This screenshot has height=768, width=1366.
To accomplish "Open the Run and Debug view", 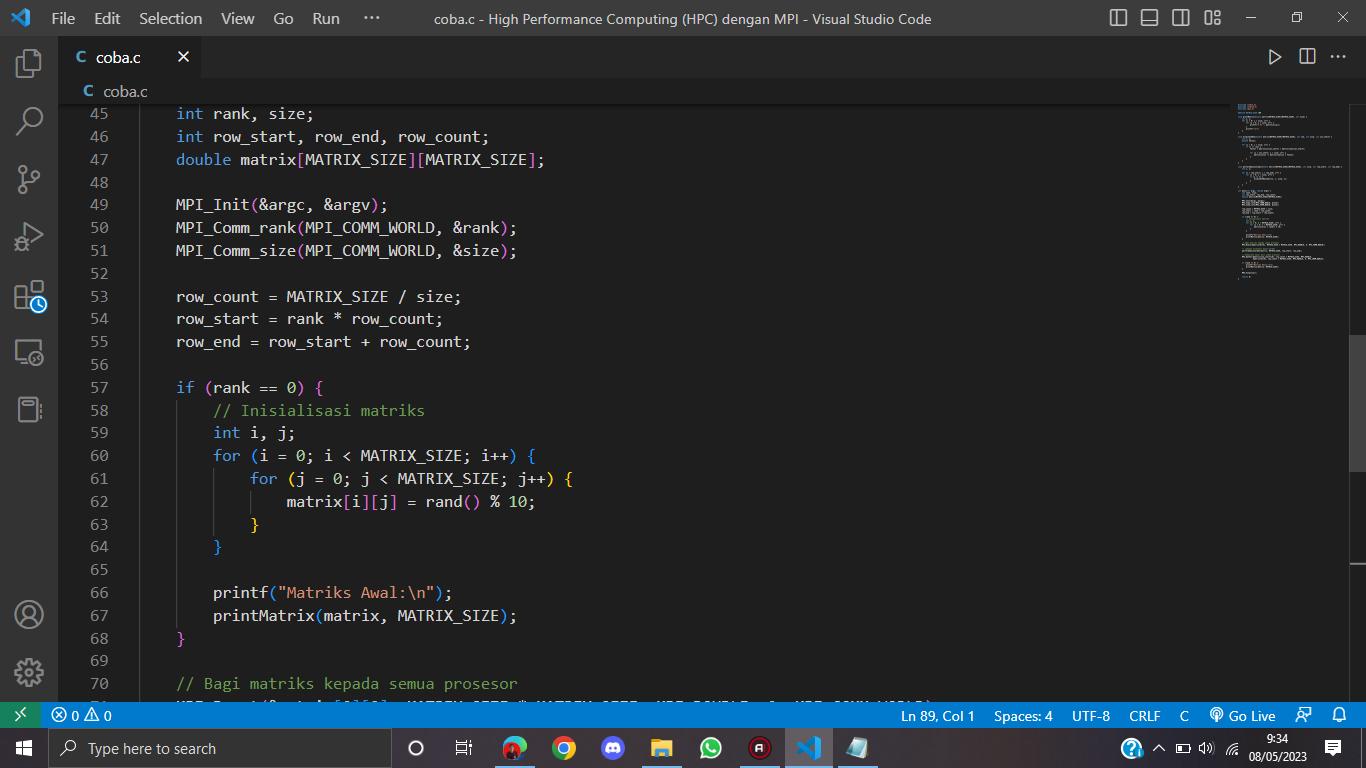I will click(x=29, y=238).
